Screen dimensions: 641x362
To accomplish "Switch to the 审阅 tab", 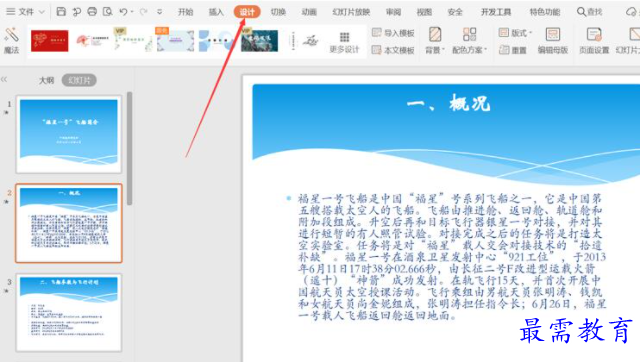I will click(x=393, y=12).
